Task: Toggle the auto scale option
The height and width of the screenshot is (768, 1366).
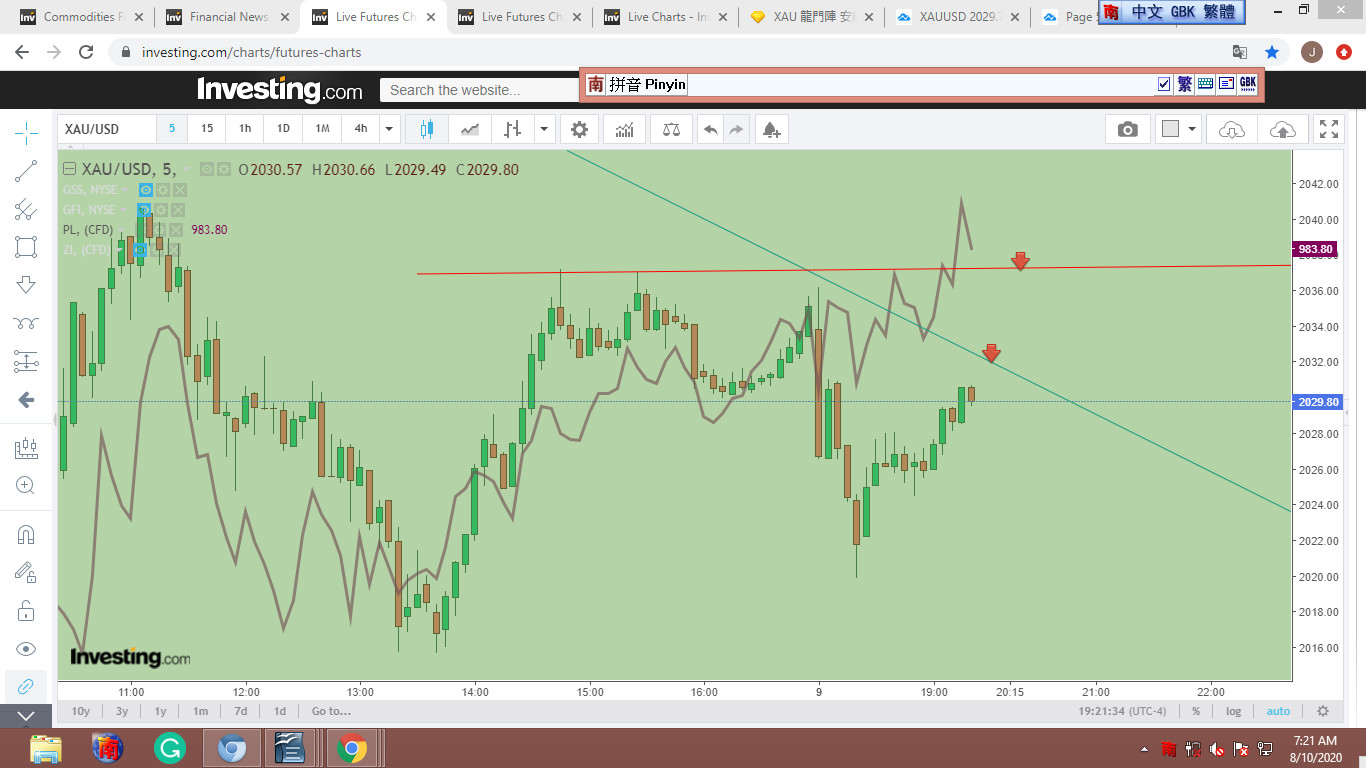Action: click(1278, 711)
